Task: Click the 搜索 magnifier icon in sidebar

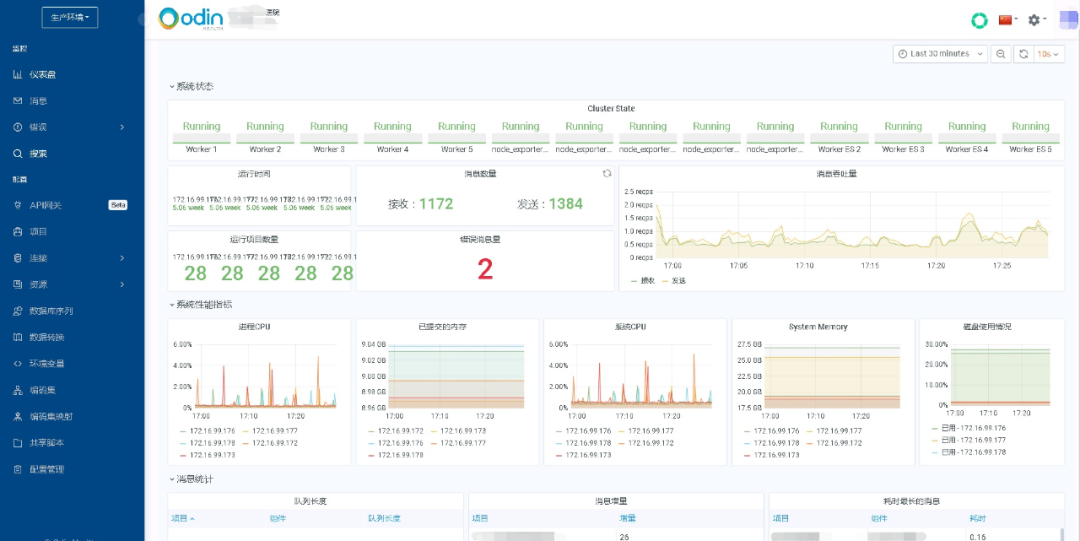Action: (17, 154)
